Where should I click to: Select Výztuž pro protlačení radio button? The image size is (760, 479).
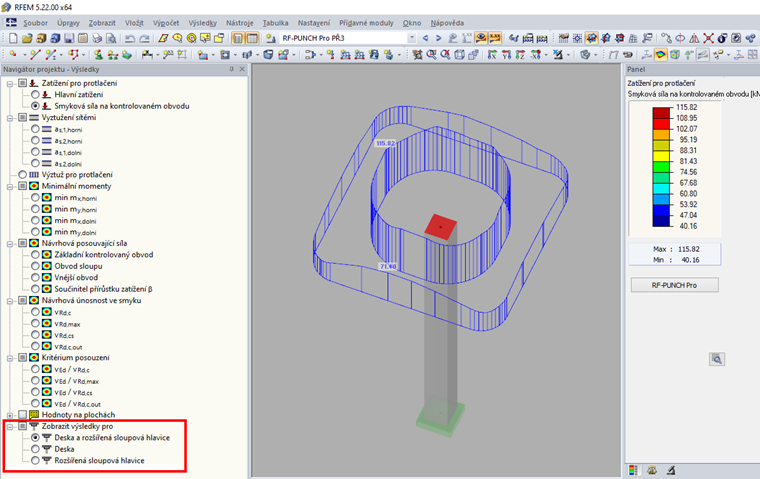pyautogui.click(x=22, y=175)
